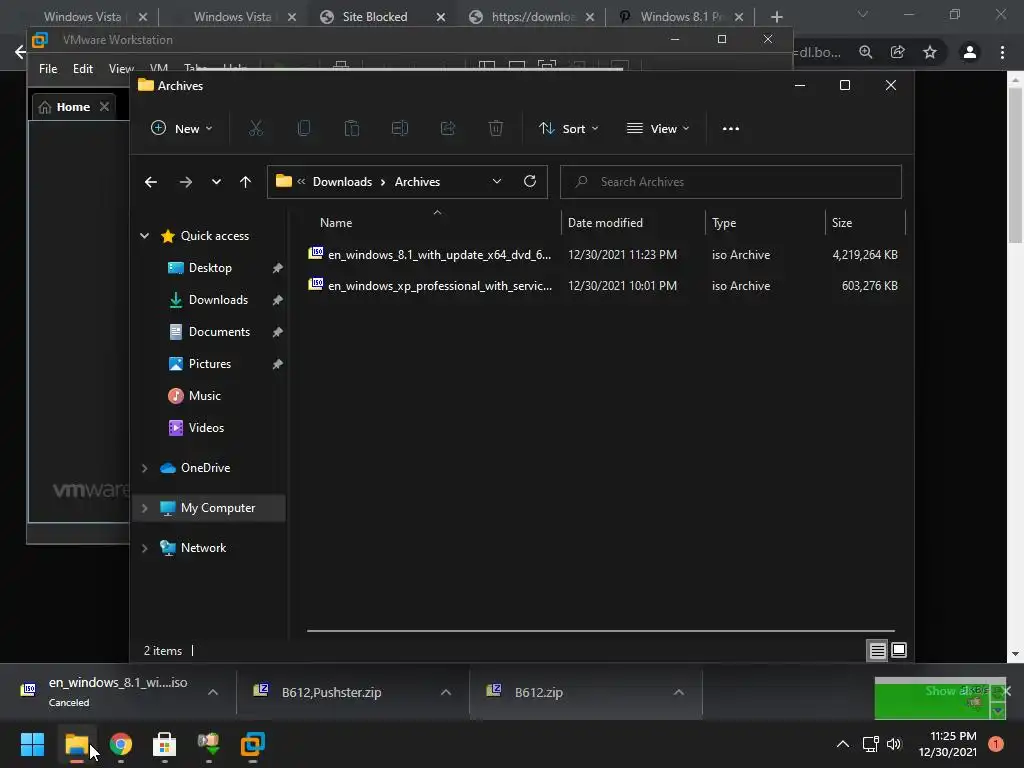The height and width of the screenshot is (768, 1024).
Task: Open VMware Workstation taskbar icon
Action: 252,744
